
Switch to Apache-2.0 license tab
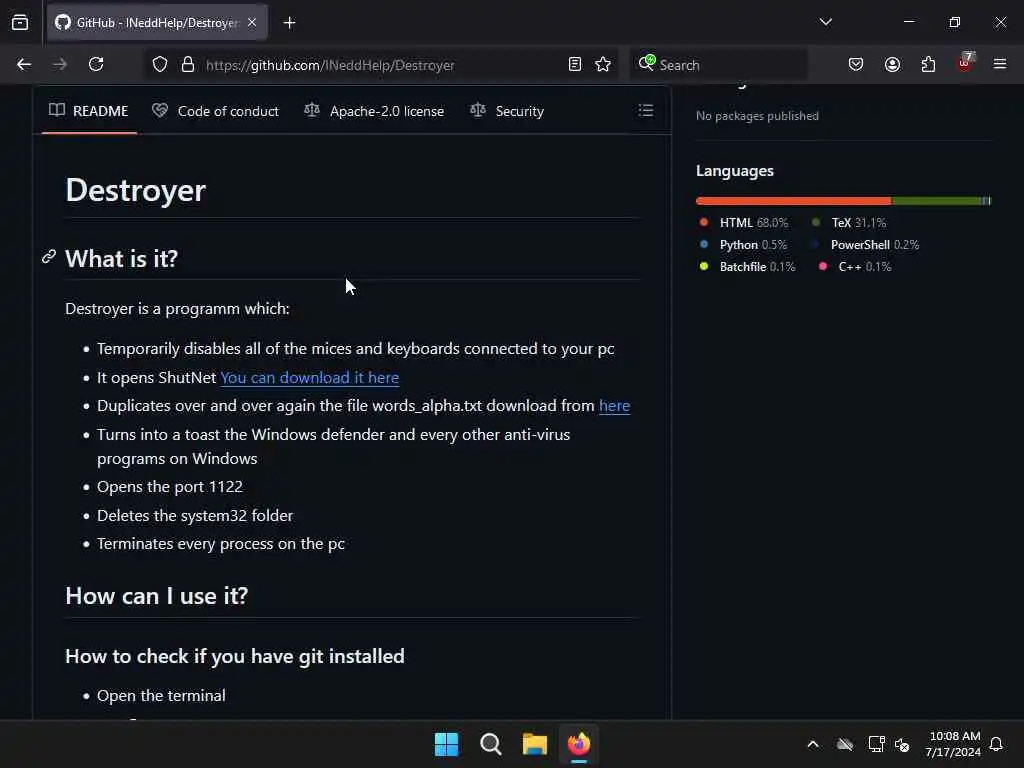pyautogui.click(x=374, y=111)
